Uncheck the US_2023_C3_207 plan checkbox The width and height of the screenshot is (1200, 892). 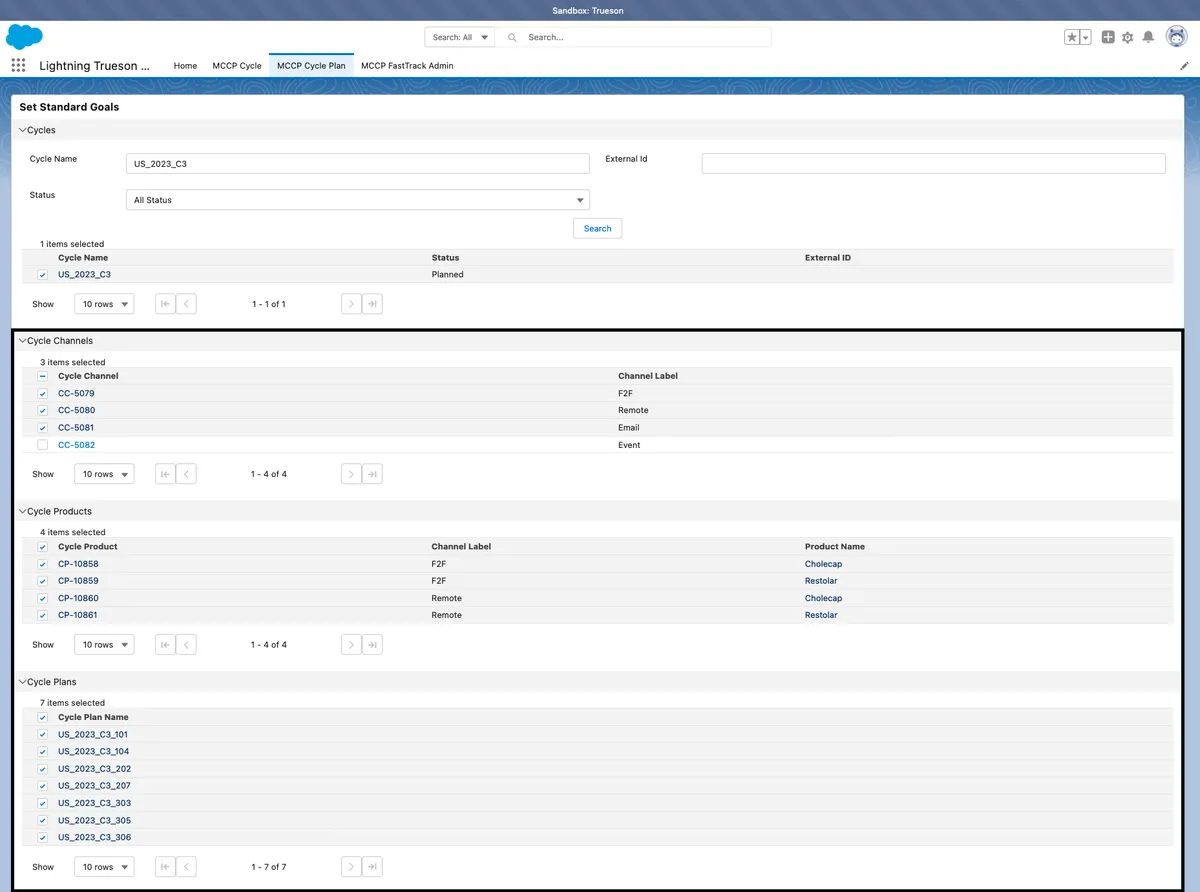[x=42, y=786]
